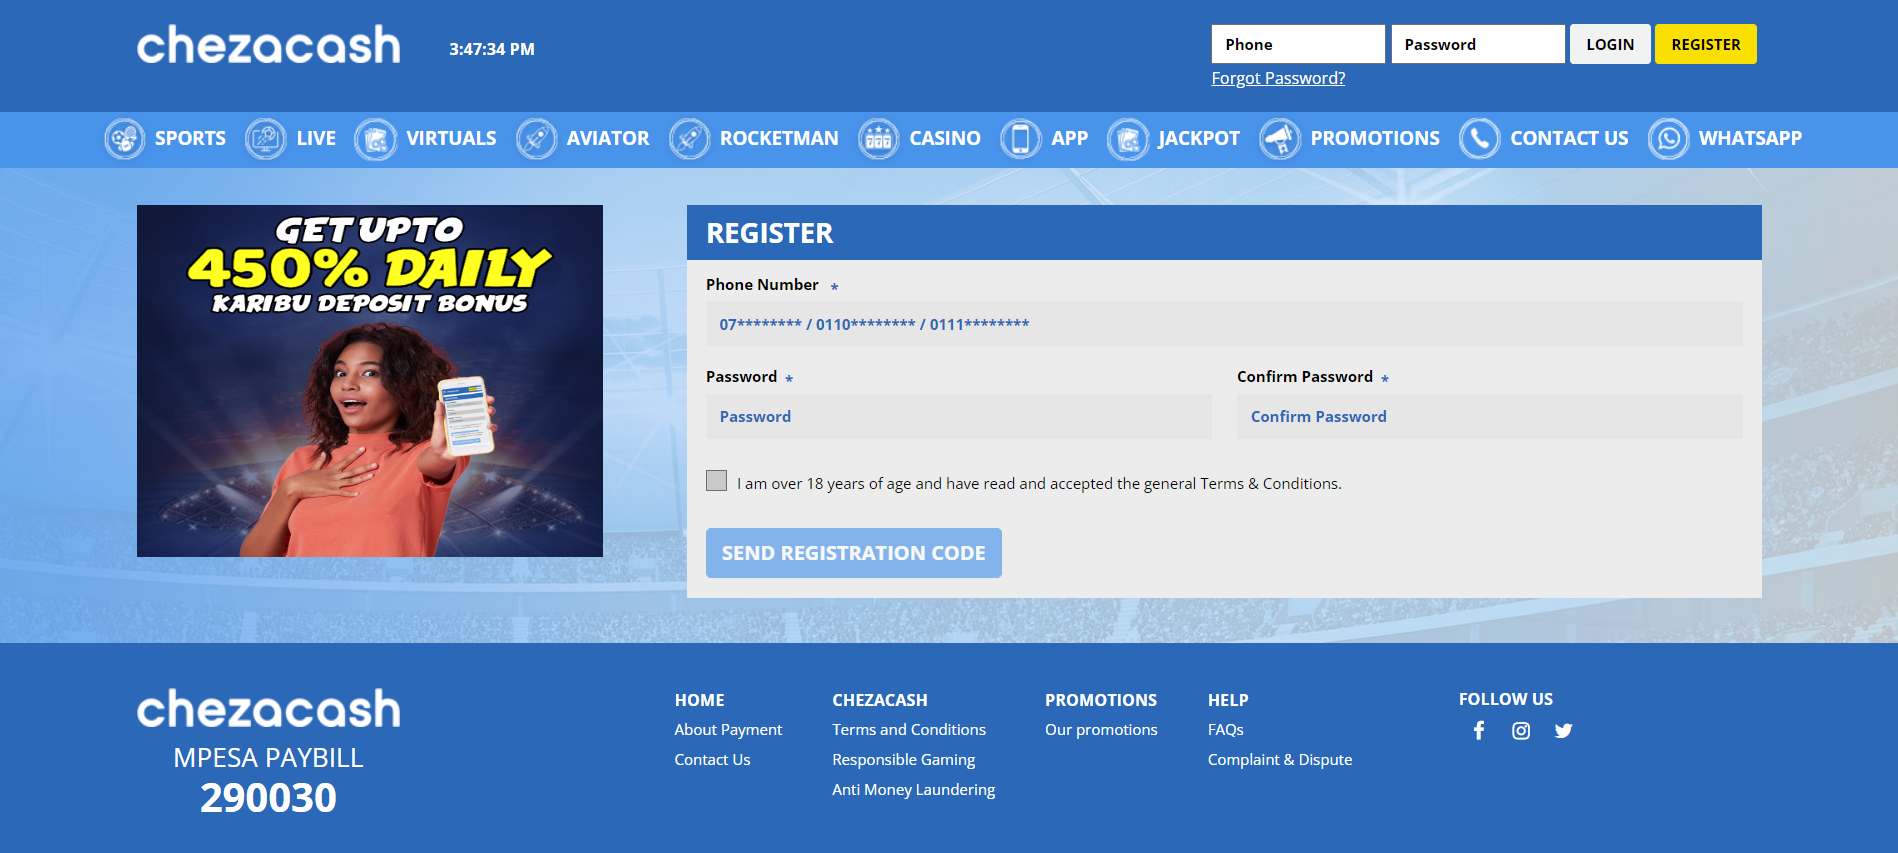This screenshot has height=853, width=1898.
Task: Focus the registration Password field
Action: coord(959,416)
